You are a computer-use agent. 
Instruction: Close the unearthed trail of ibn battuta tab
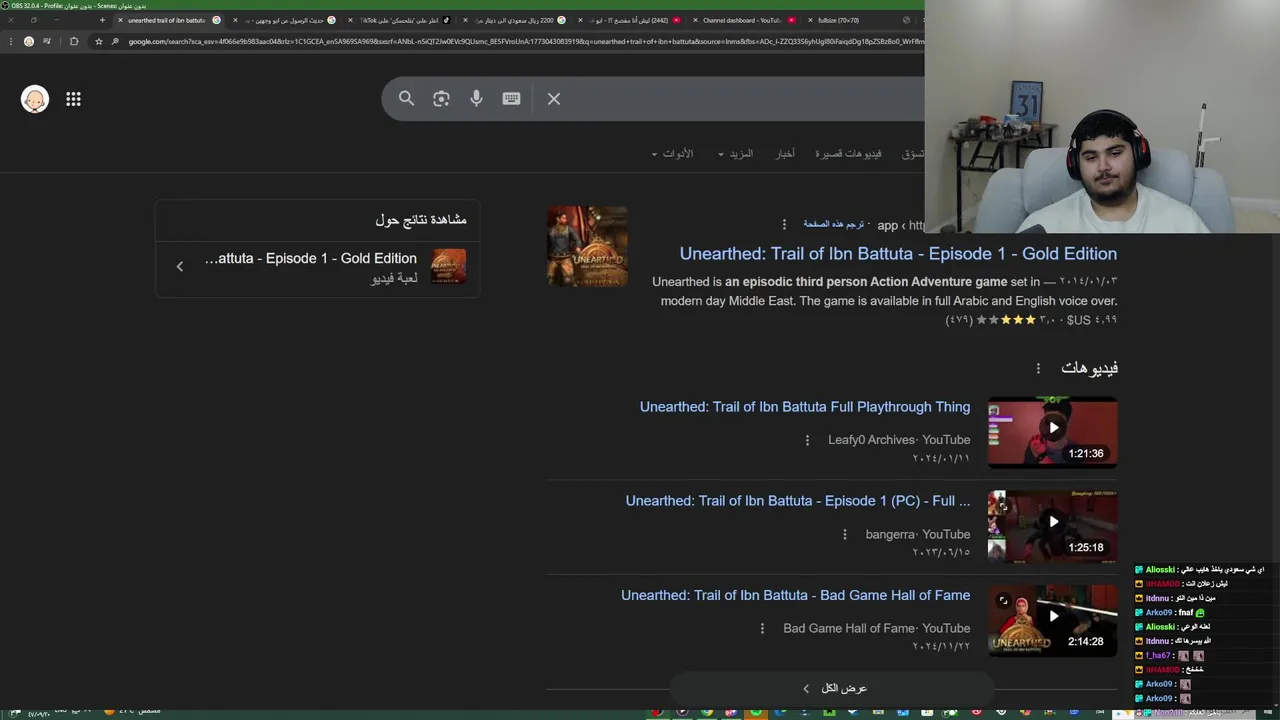pos(121,20)
